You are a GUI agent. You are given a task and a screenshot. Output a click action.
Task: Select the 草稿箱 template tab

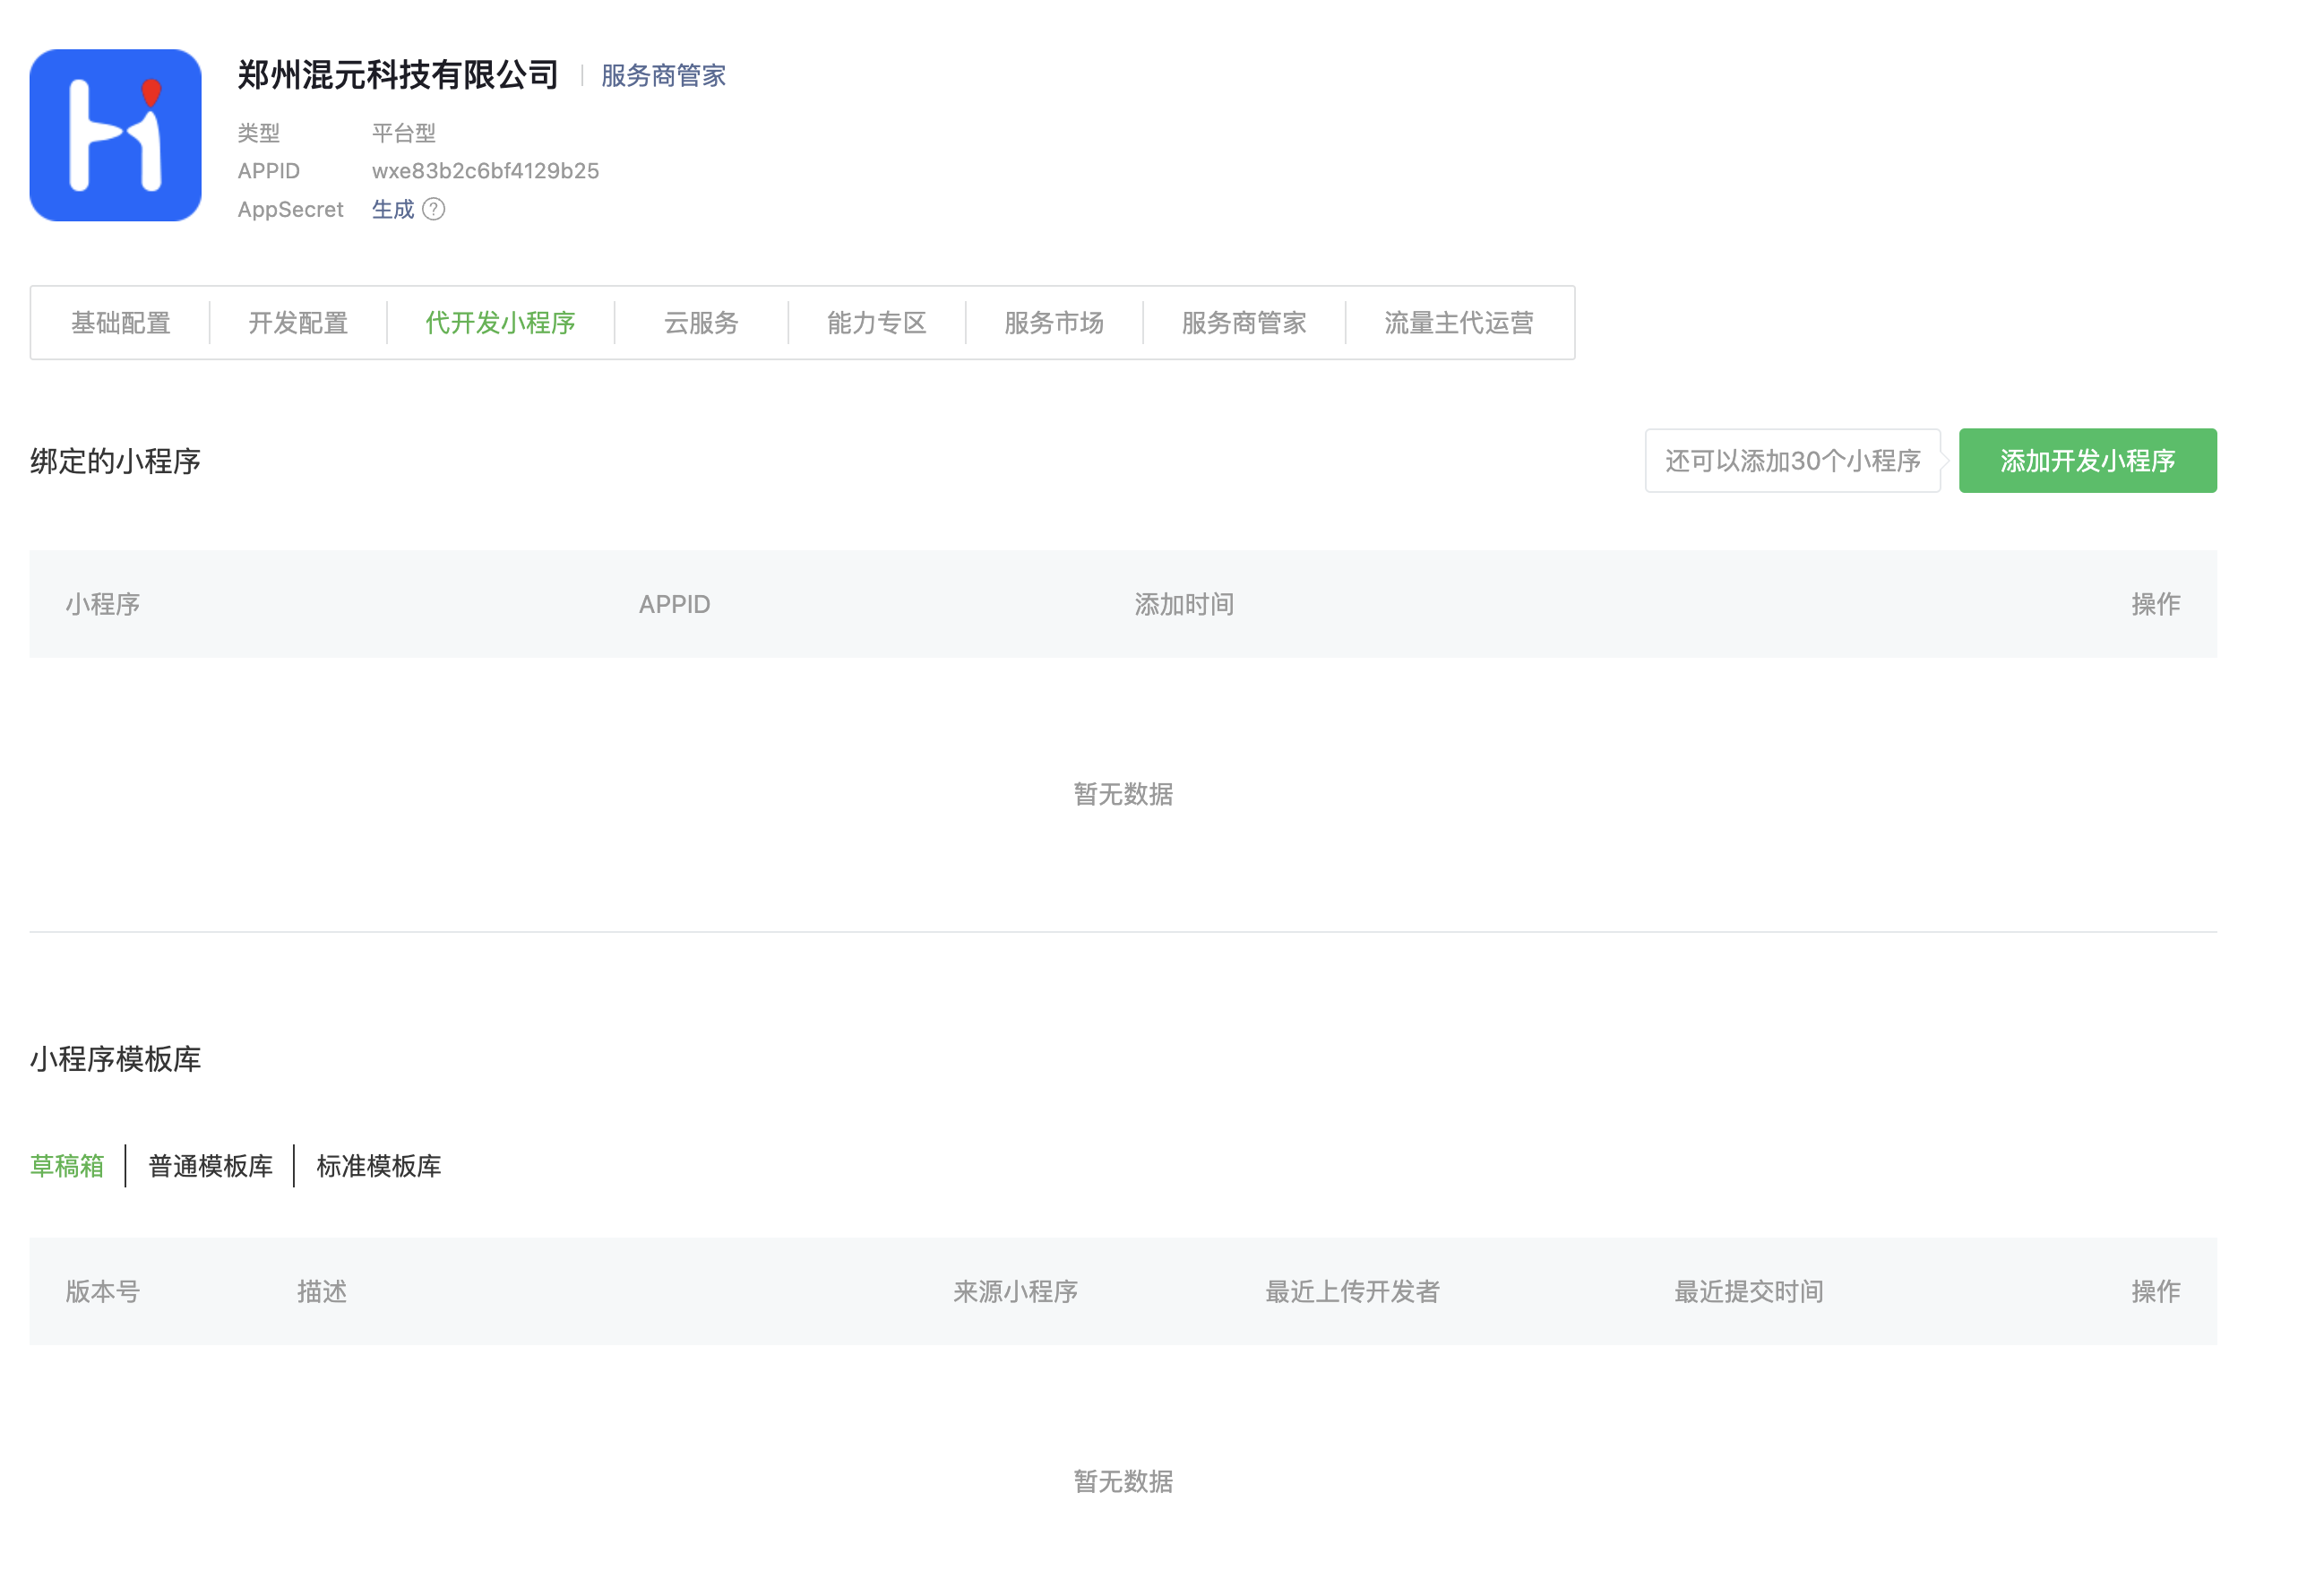pyautogui.click(x=67, y=1166)
